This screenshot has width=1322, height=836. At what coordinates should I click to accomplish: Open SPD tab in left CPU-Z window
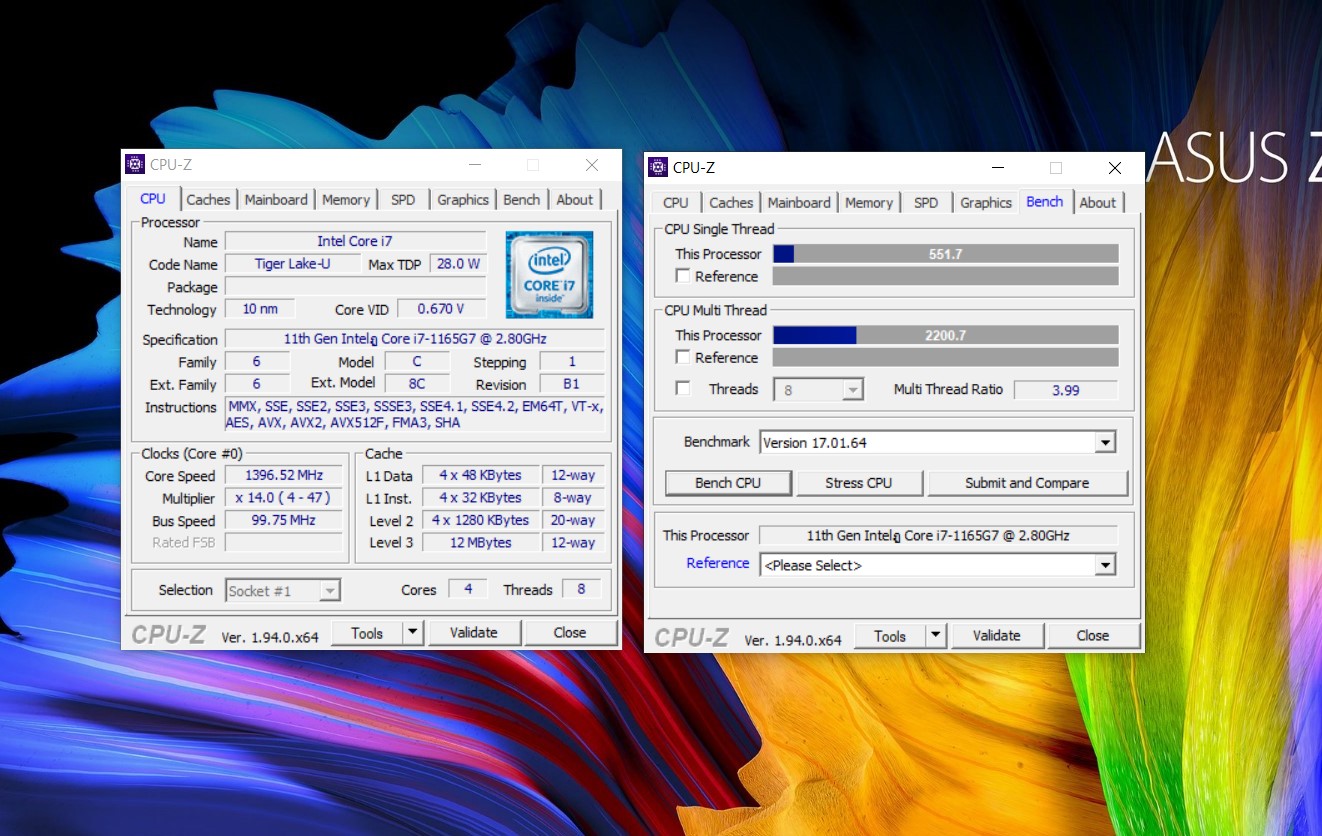pos(403,200)
